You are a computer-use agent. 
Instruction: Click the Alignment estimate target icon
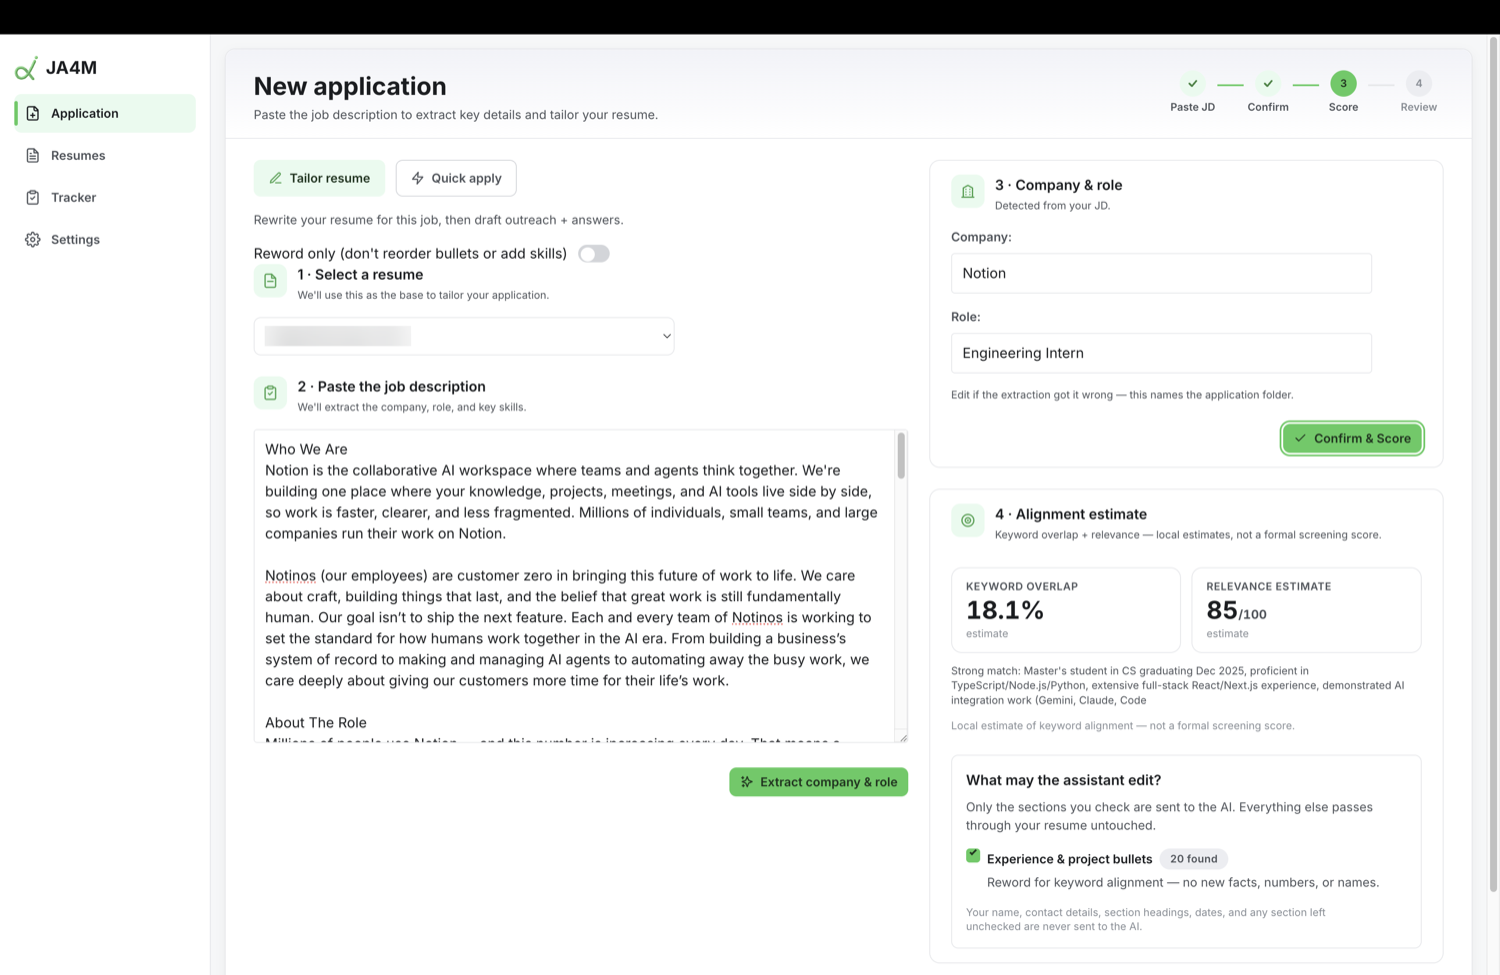(x=968, y=521)
